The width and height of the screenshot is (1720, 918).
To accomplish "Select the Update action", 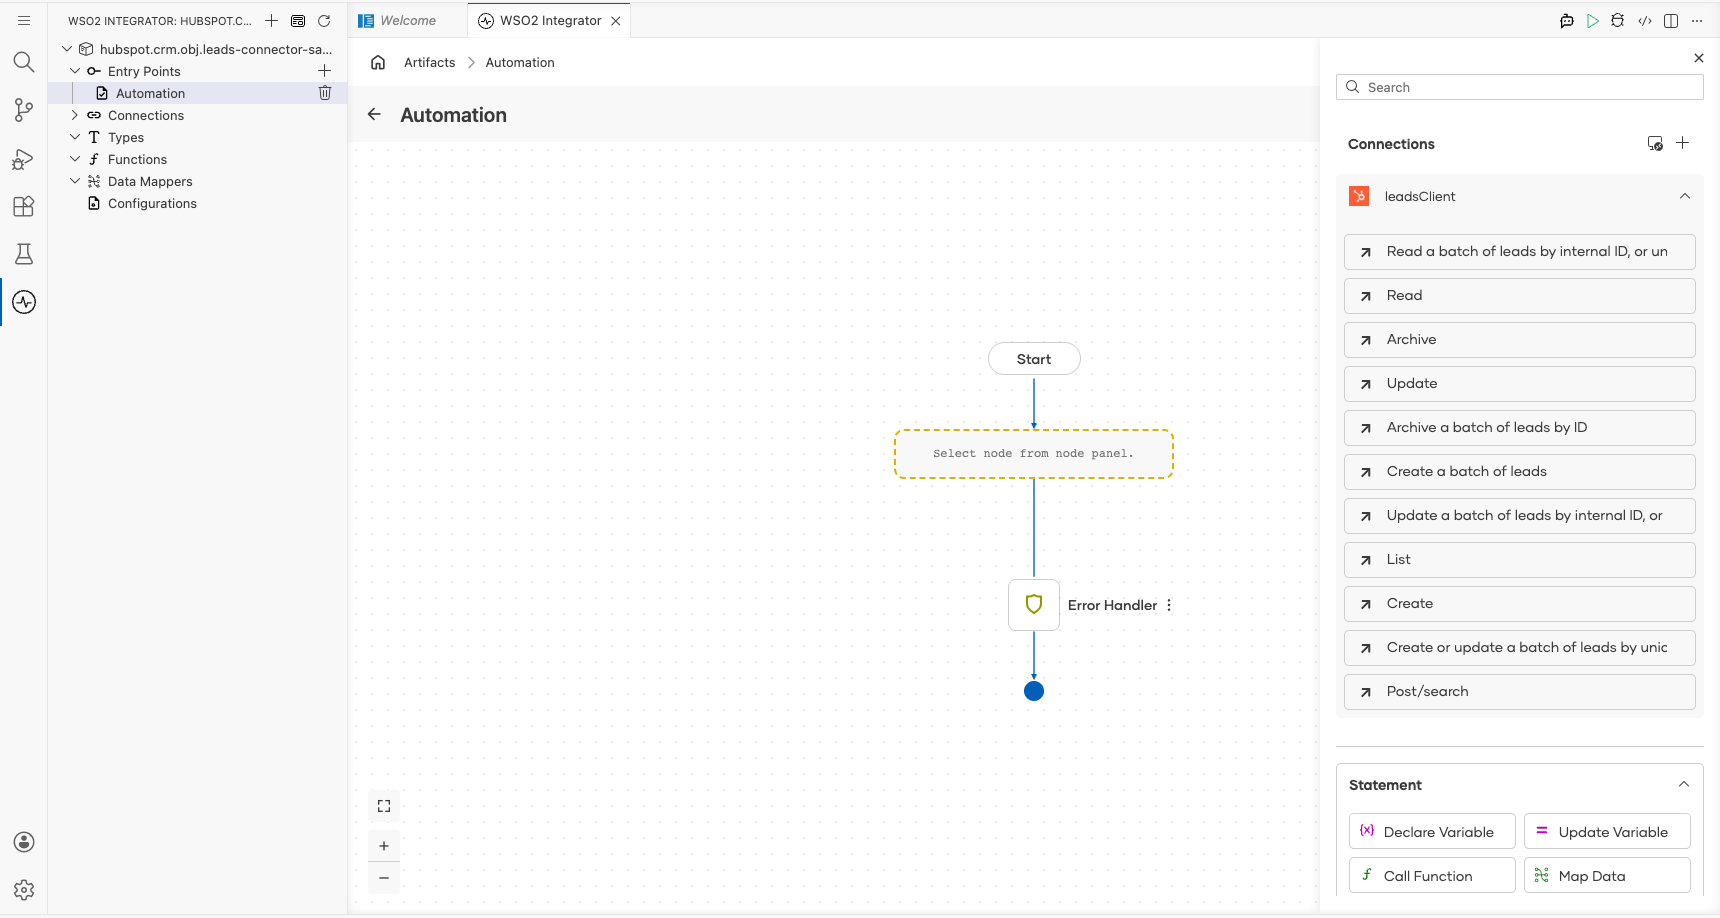I will tap(1520, 383).
